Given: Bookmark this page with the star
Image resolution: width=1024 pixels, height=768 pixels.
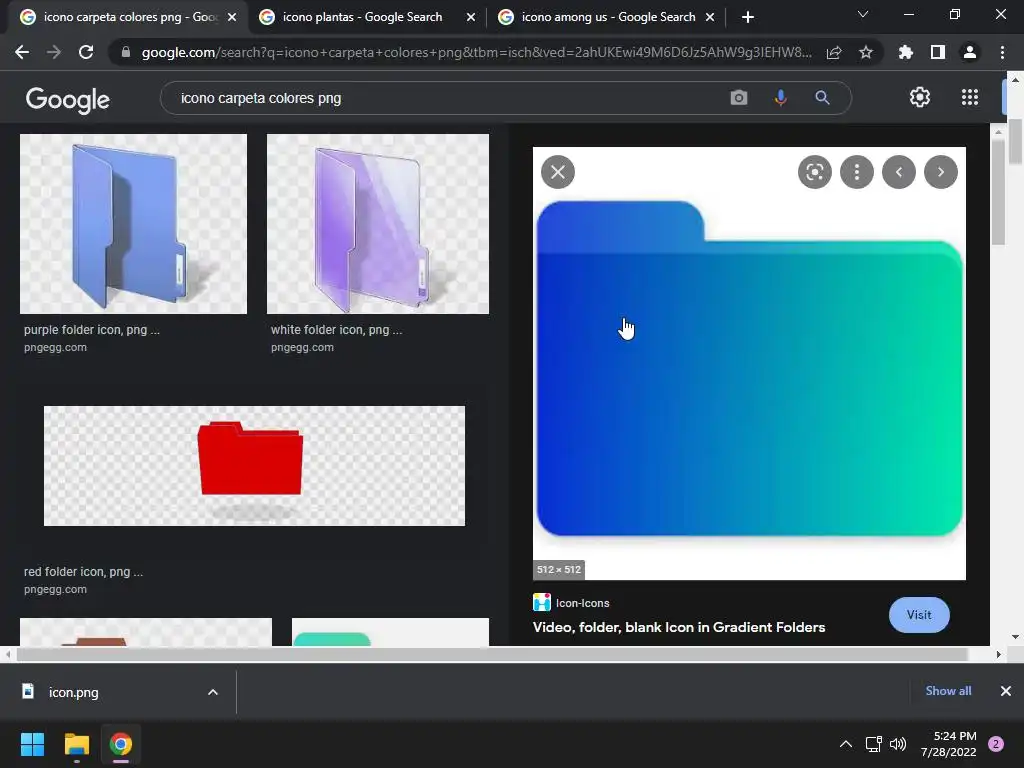Looking at the screenshot, I should (x=866, y=52).
